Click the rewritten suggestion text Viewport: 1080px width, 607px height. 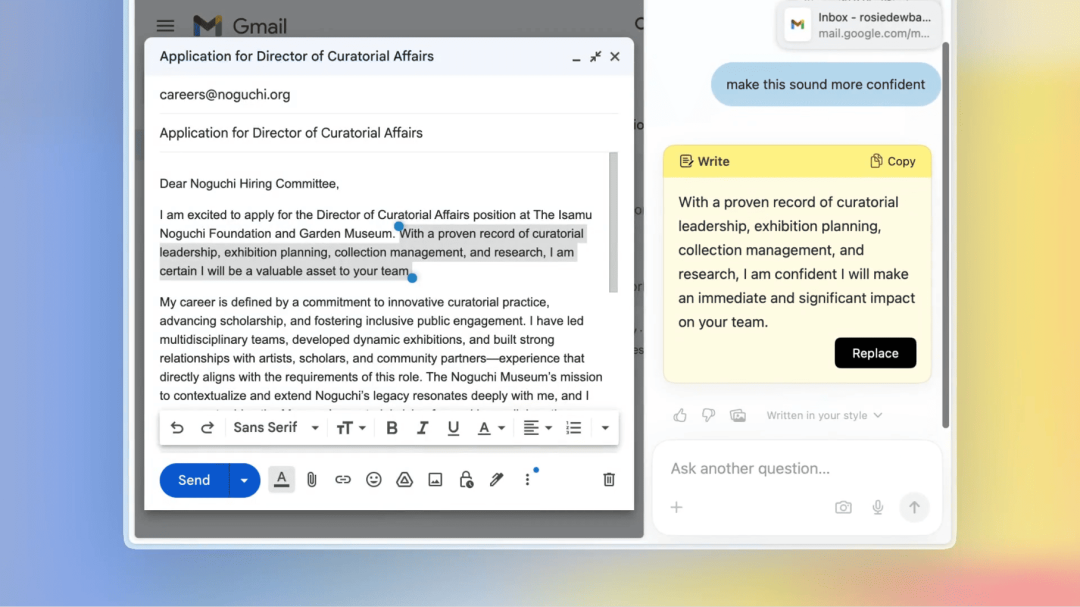(x=797, y=262)
